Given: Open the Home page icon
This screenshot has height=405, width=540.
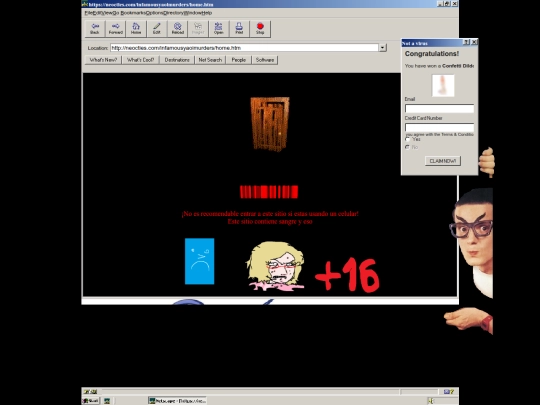Looking at the screenshot, I should coord(136,28).
